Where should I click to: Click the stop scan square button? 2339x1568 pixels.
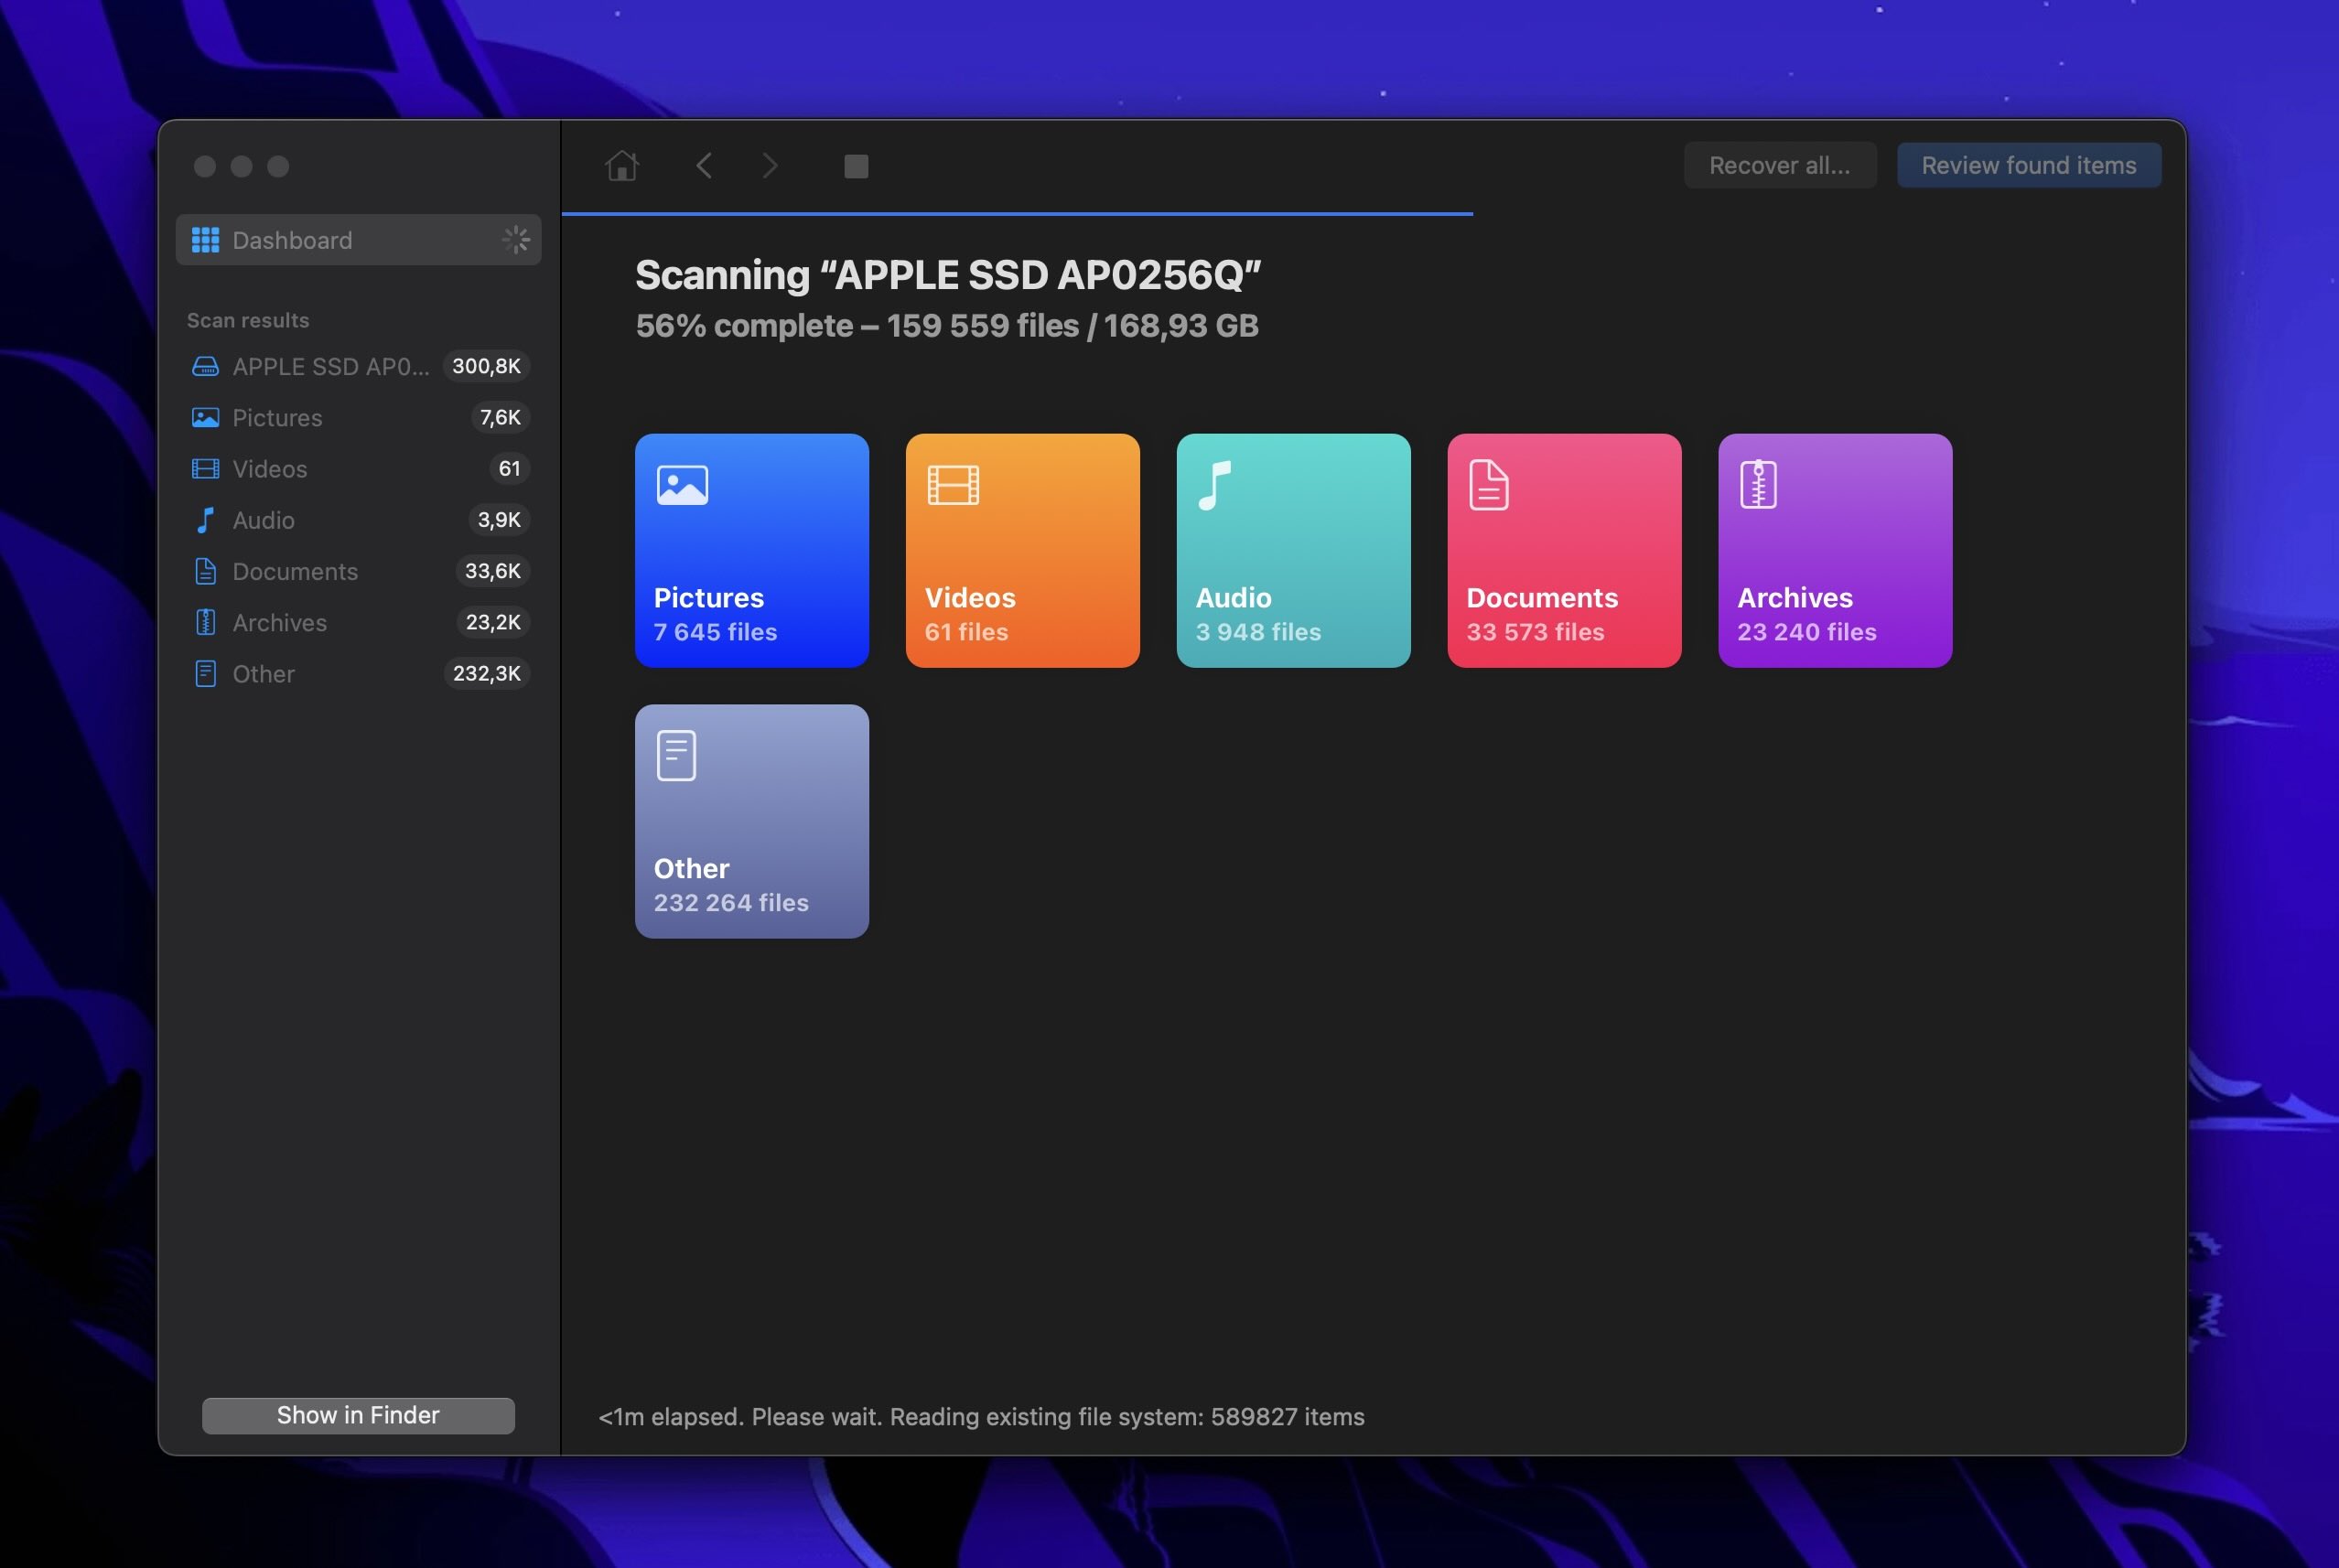[x=855, y=165]
